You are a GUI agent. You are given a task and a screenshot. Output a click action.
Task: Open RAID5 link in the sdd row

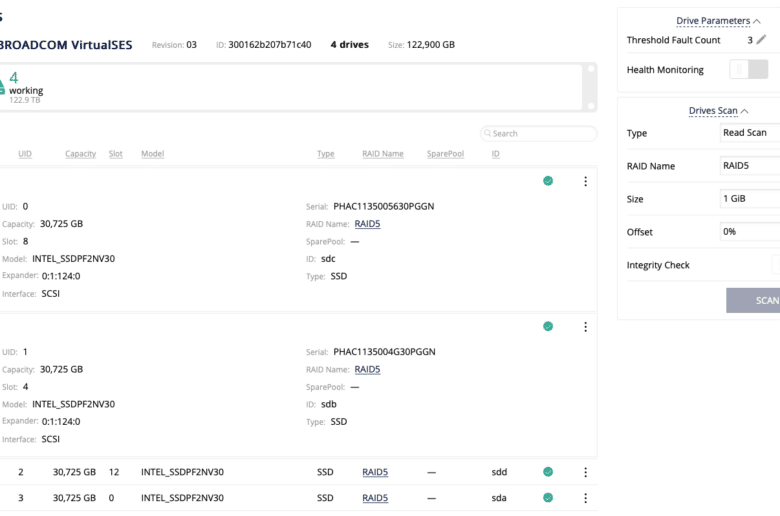[x=375, y=472]
